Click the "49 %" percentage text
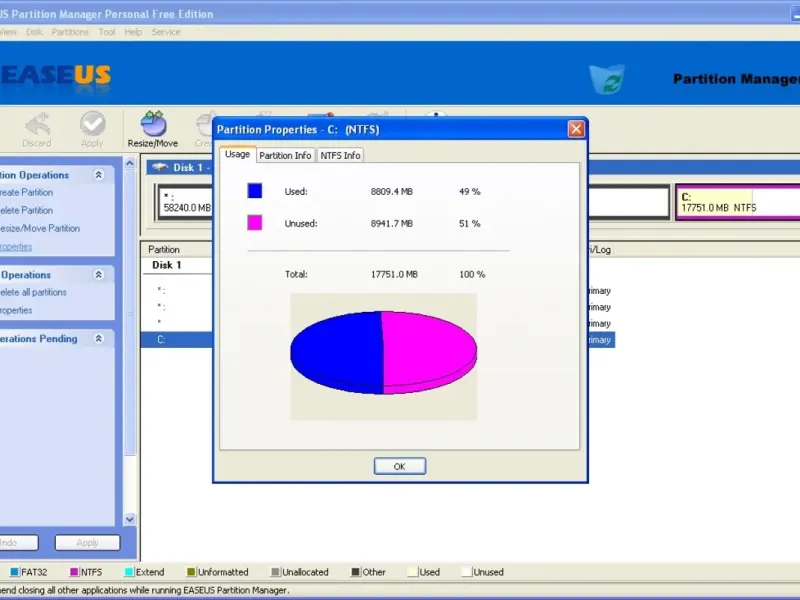Viewport: 800px width, 600px height. pyautogui.click(x=470, y=192)
